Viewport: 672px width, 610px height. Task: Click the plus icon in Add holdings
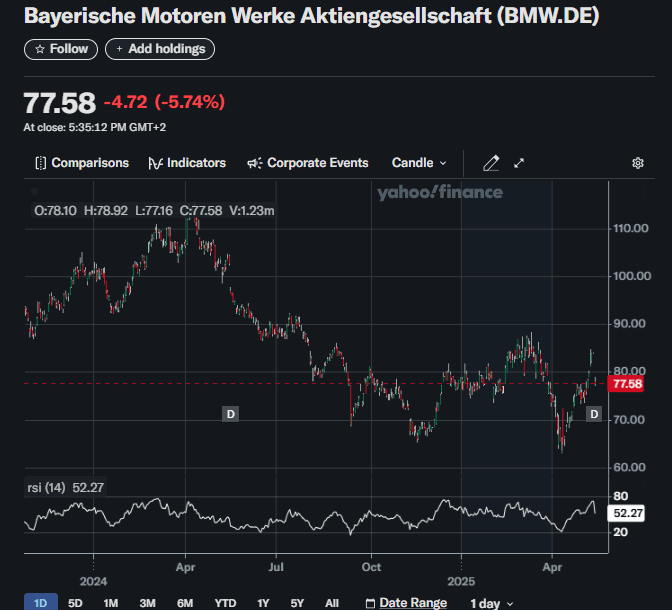click(119, 49)
